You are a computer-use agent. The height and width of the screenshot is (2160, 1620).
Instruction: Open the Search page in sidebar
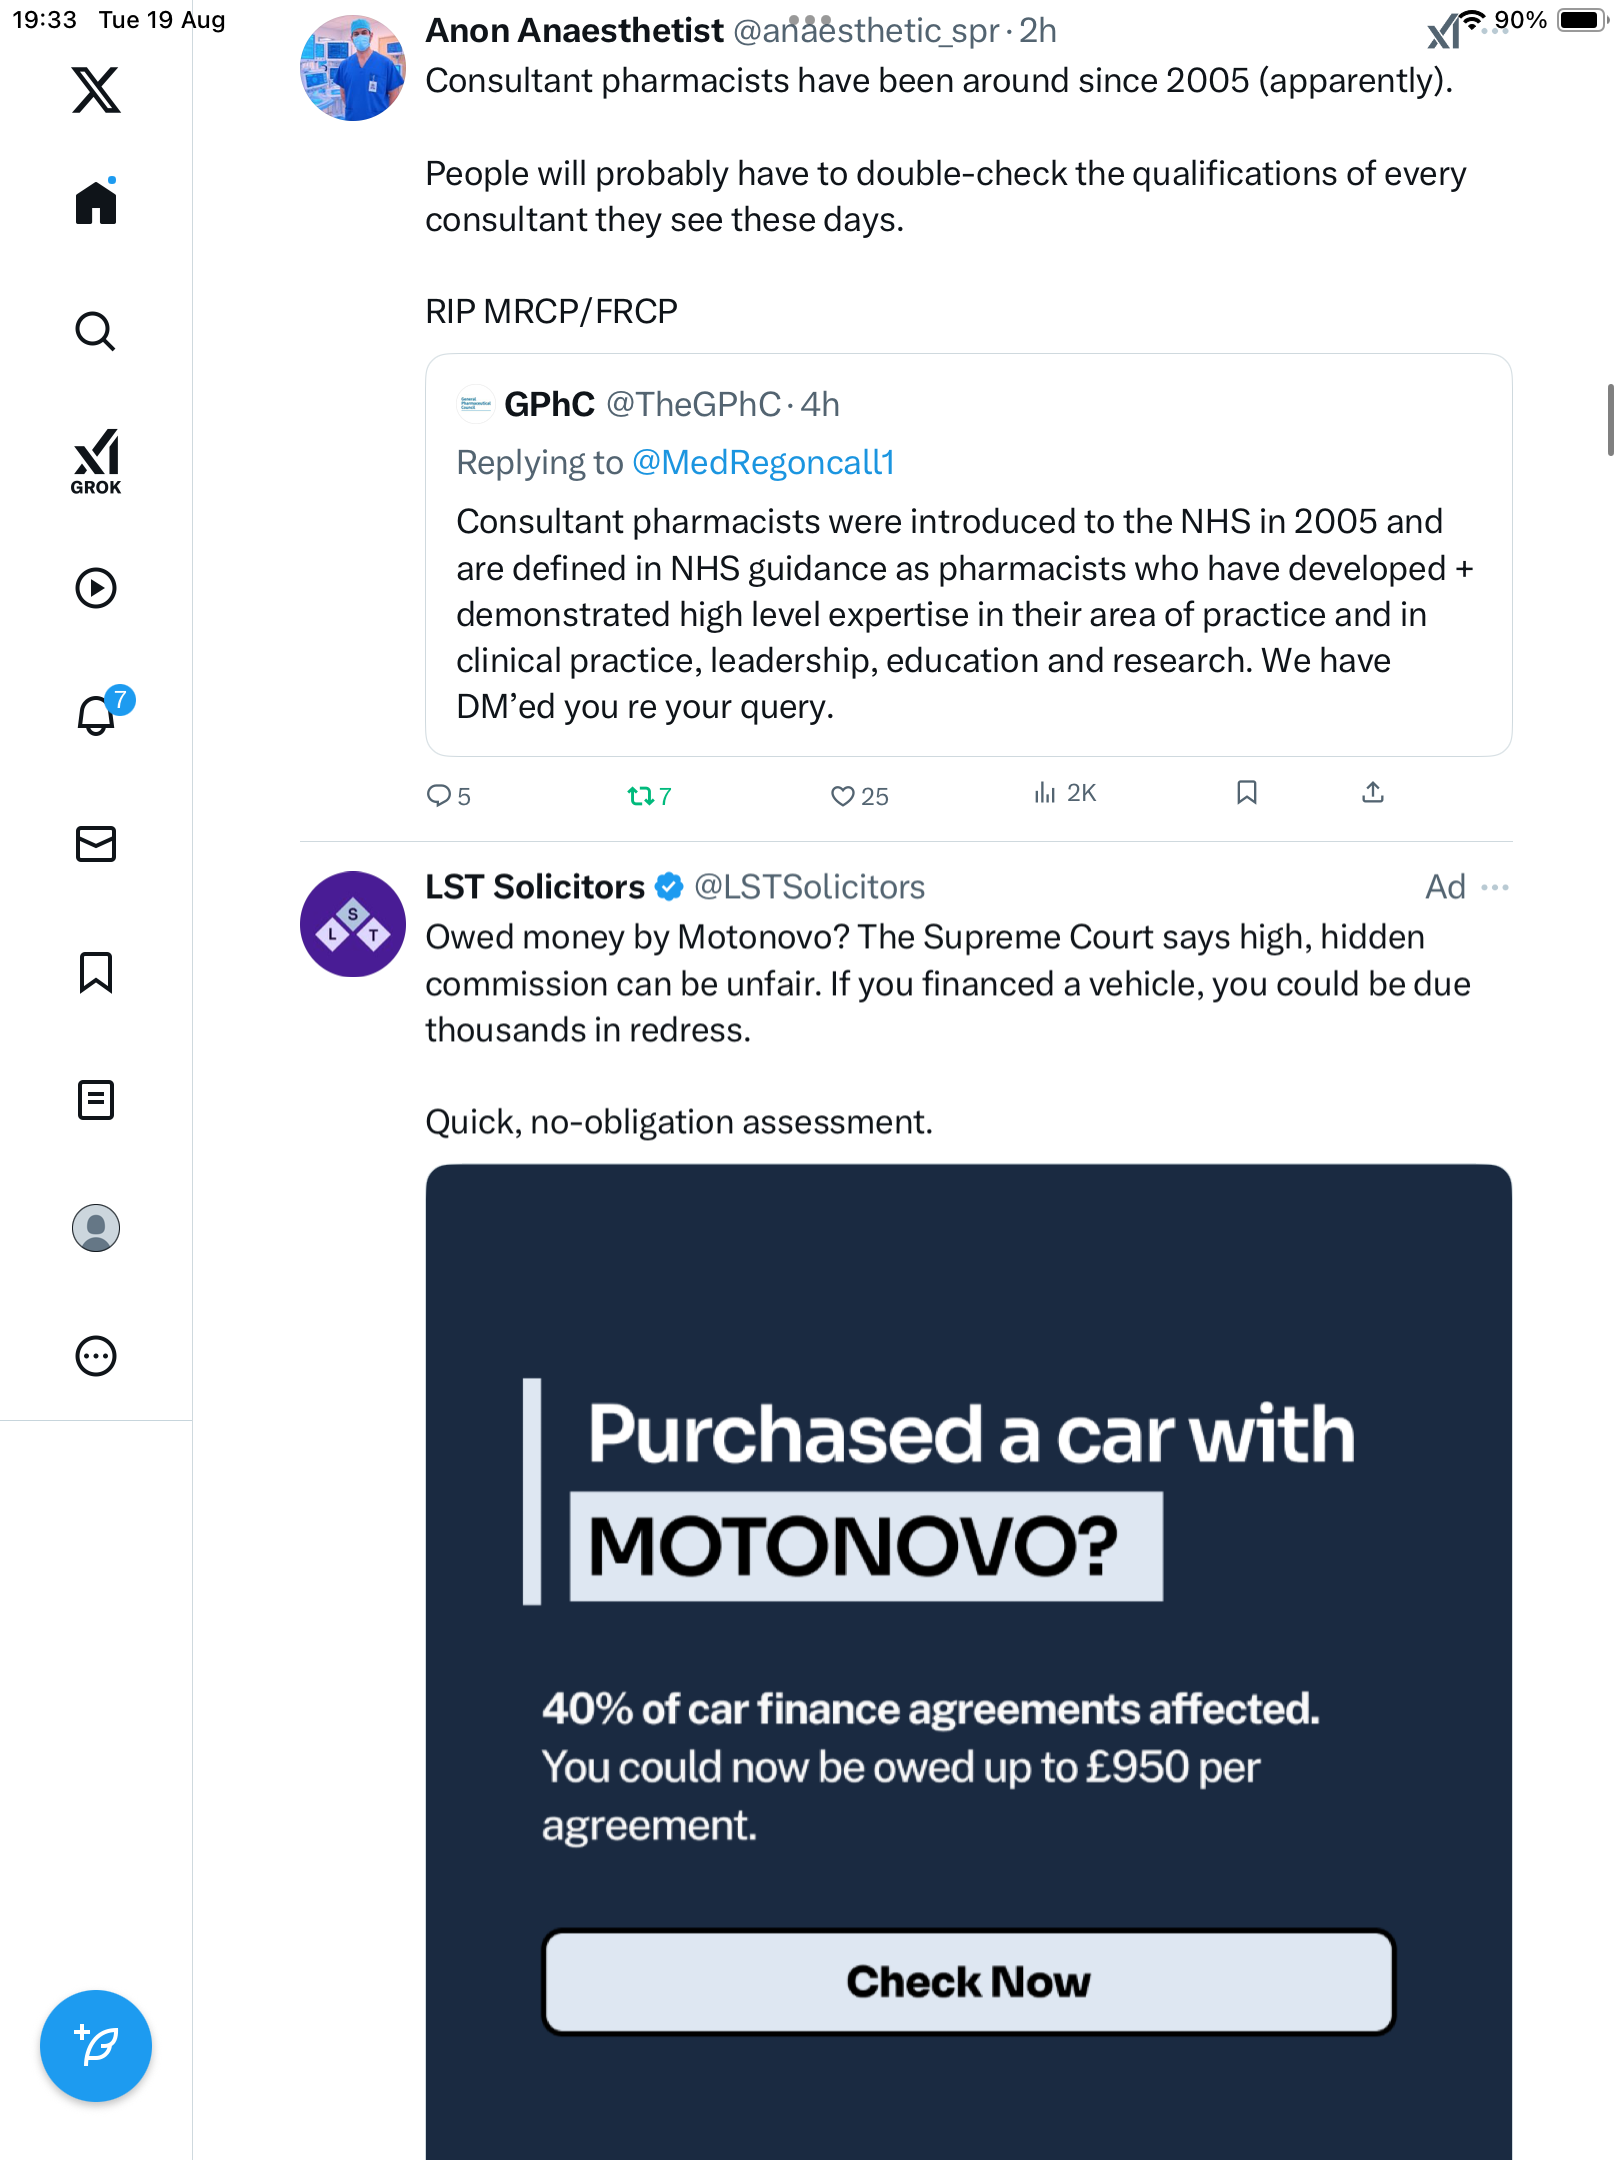pos(96,332)
